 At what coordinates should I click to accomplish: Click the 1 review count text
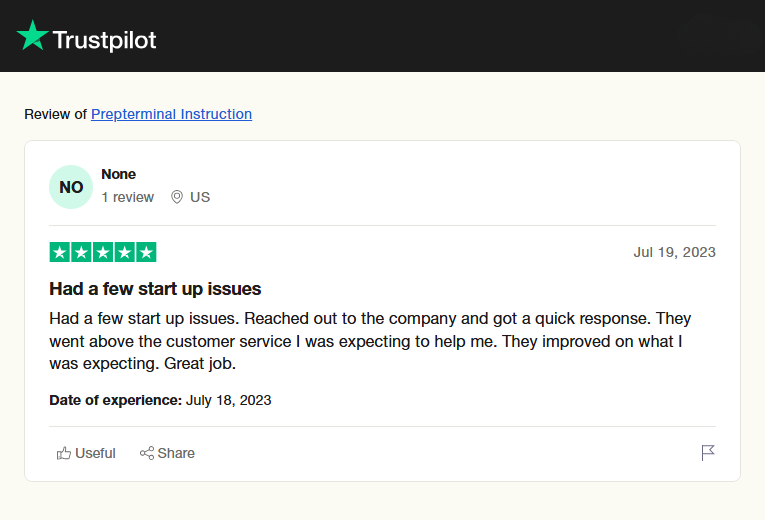[x=127, y=197]
